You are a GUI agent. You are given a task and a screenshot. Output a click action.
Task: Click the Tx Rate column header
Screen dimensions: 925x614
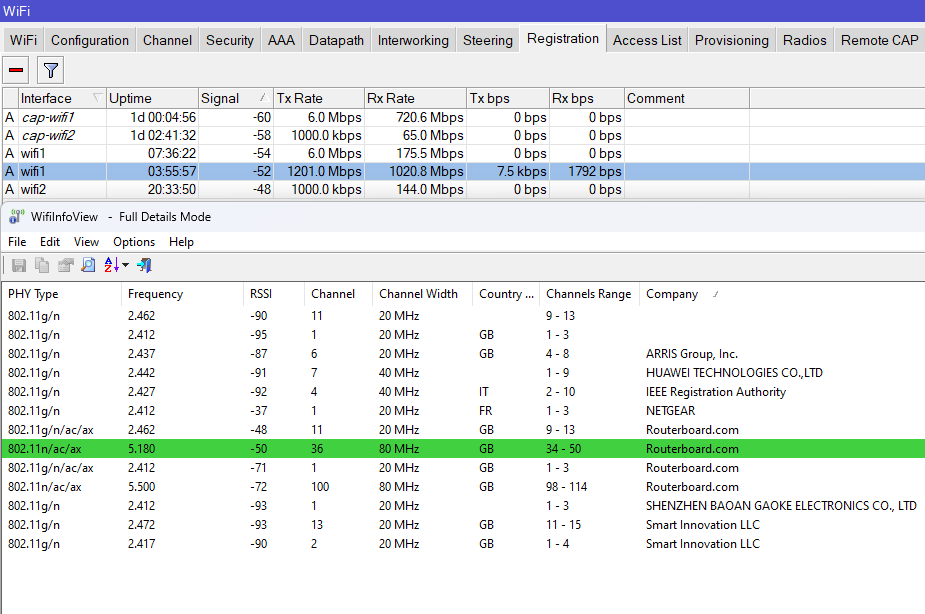point(319,98)
